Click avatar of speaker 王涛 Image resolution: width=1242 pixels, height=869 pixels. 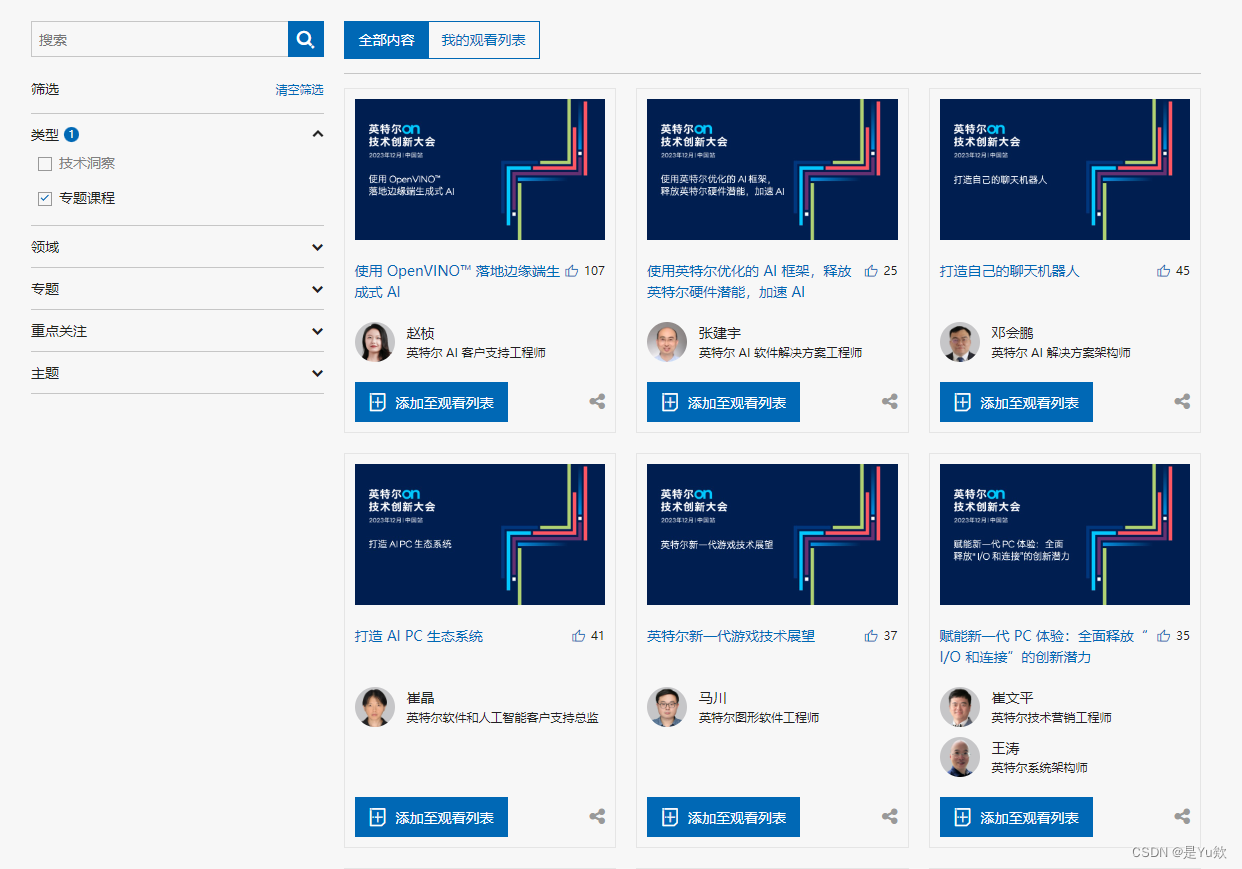click(960, 757)
